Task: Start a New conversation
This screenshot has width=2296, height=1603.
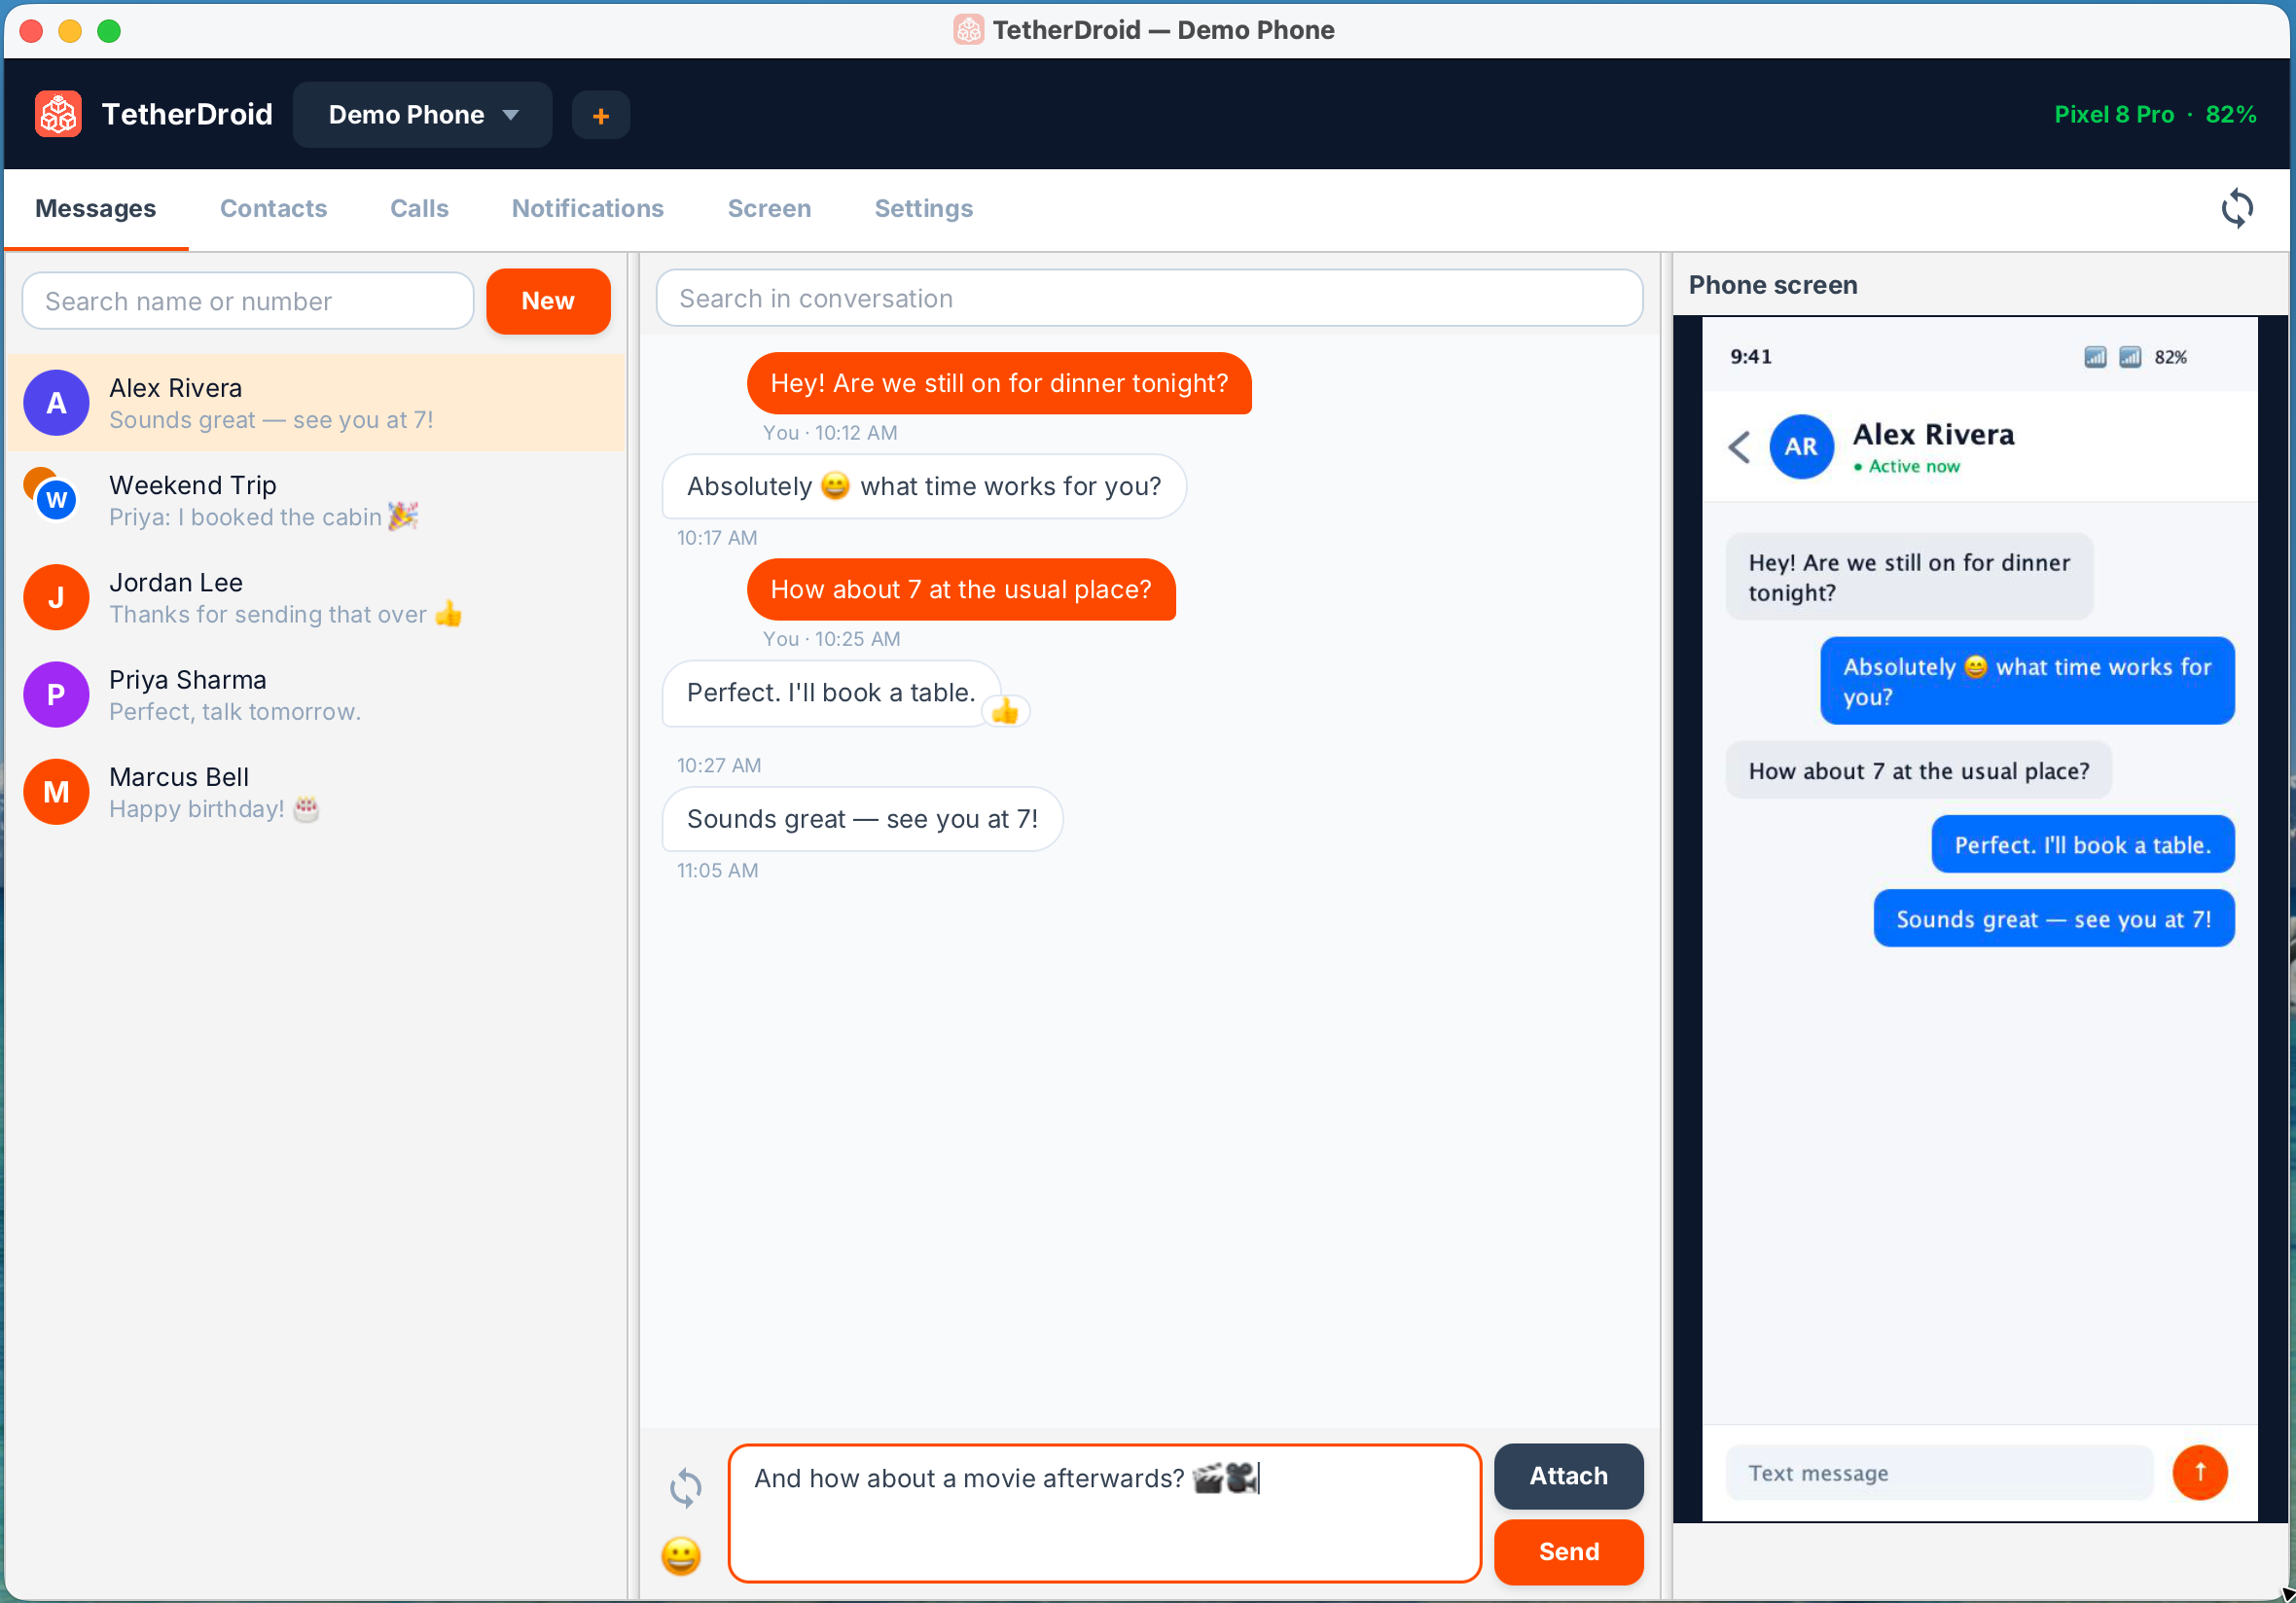Action: click(x=548, y=301)
